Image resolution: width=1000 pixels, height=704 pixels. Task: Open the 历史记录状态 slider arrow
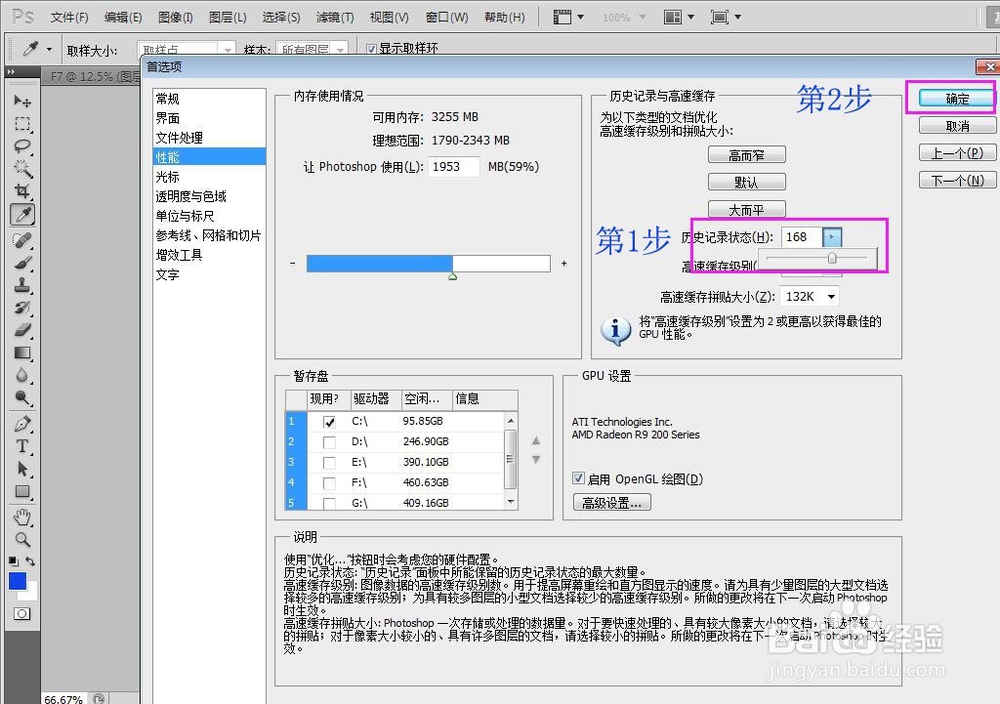(832, 237)
